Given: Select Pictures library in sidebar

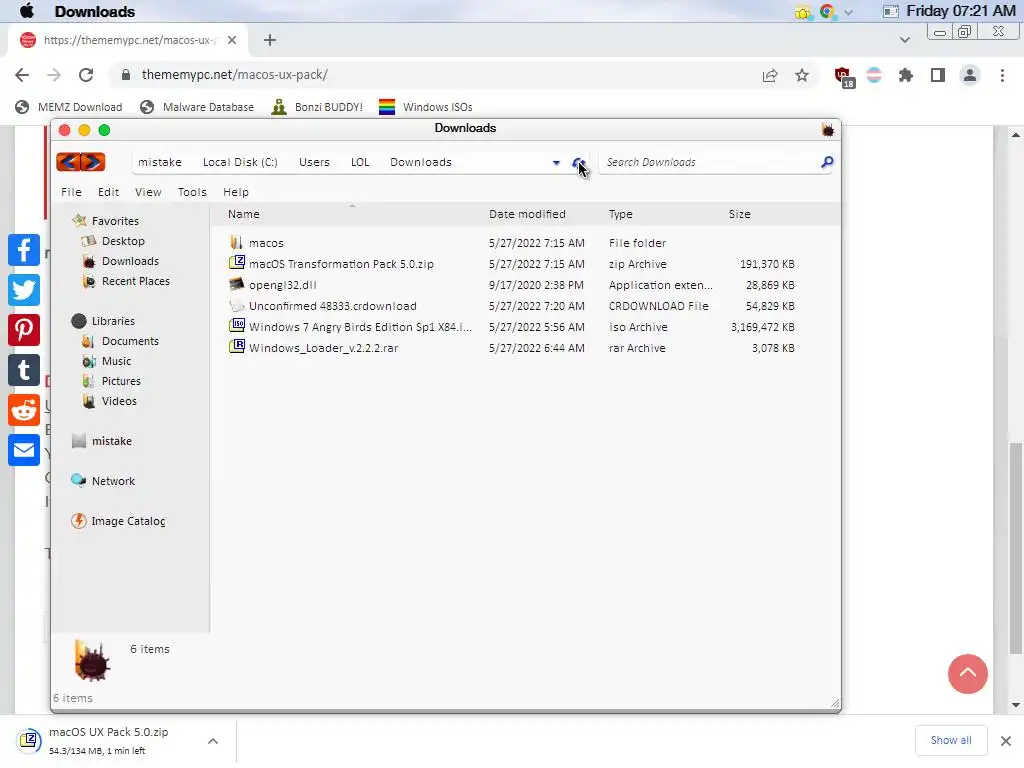Looking at the screenshot, I should pos(121,381).
